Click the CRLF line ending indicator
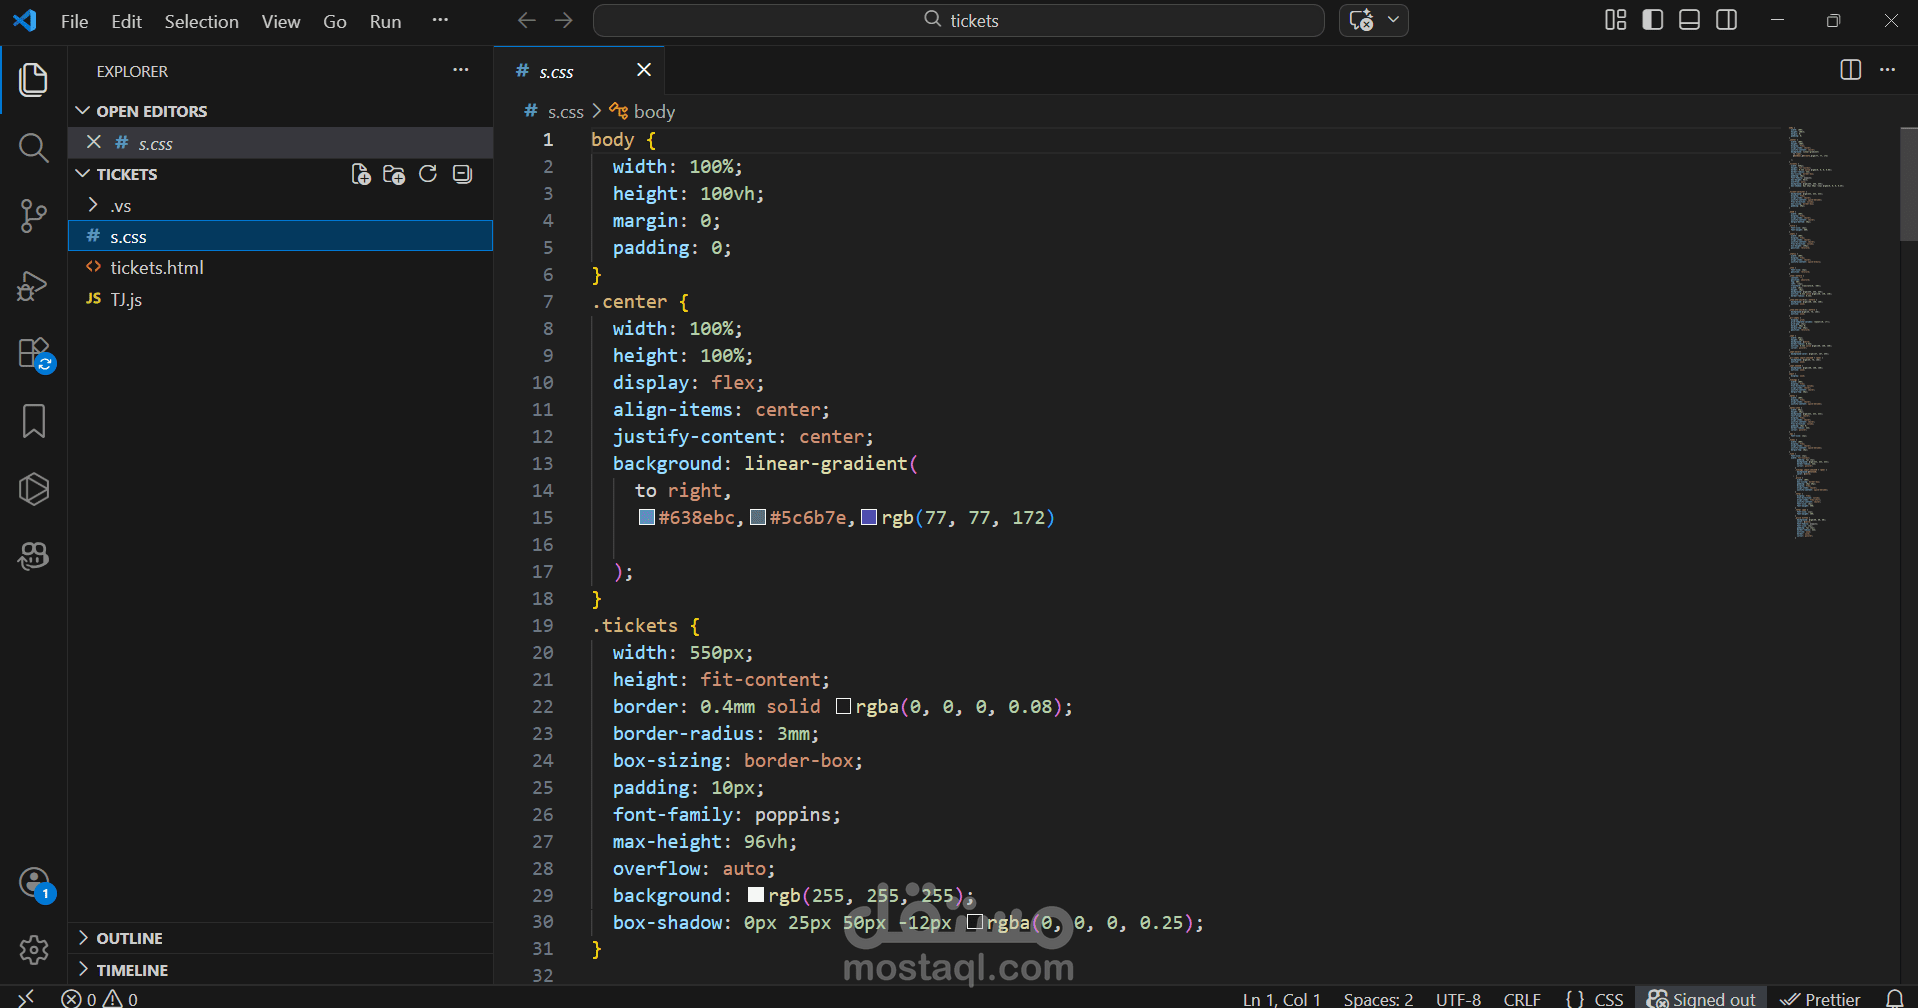 [x=1521, y=999]
